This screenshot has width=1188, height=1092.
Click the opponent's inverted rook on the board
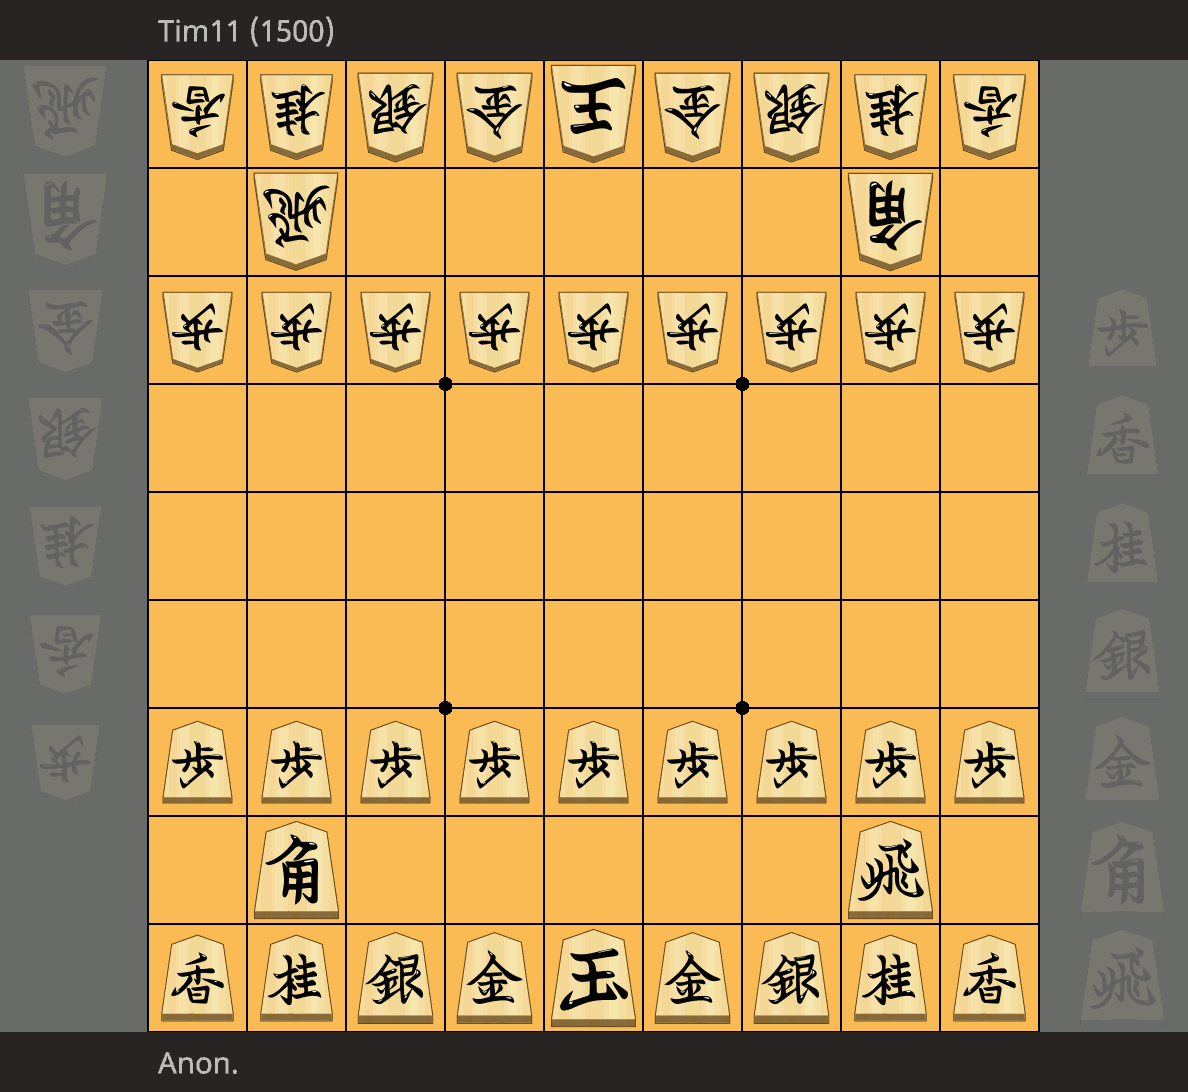pos(296,221)
